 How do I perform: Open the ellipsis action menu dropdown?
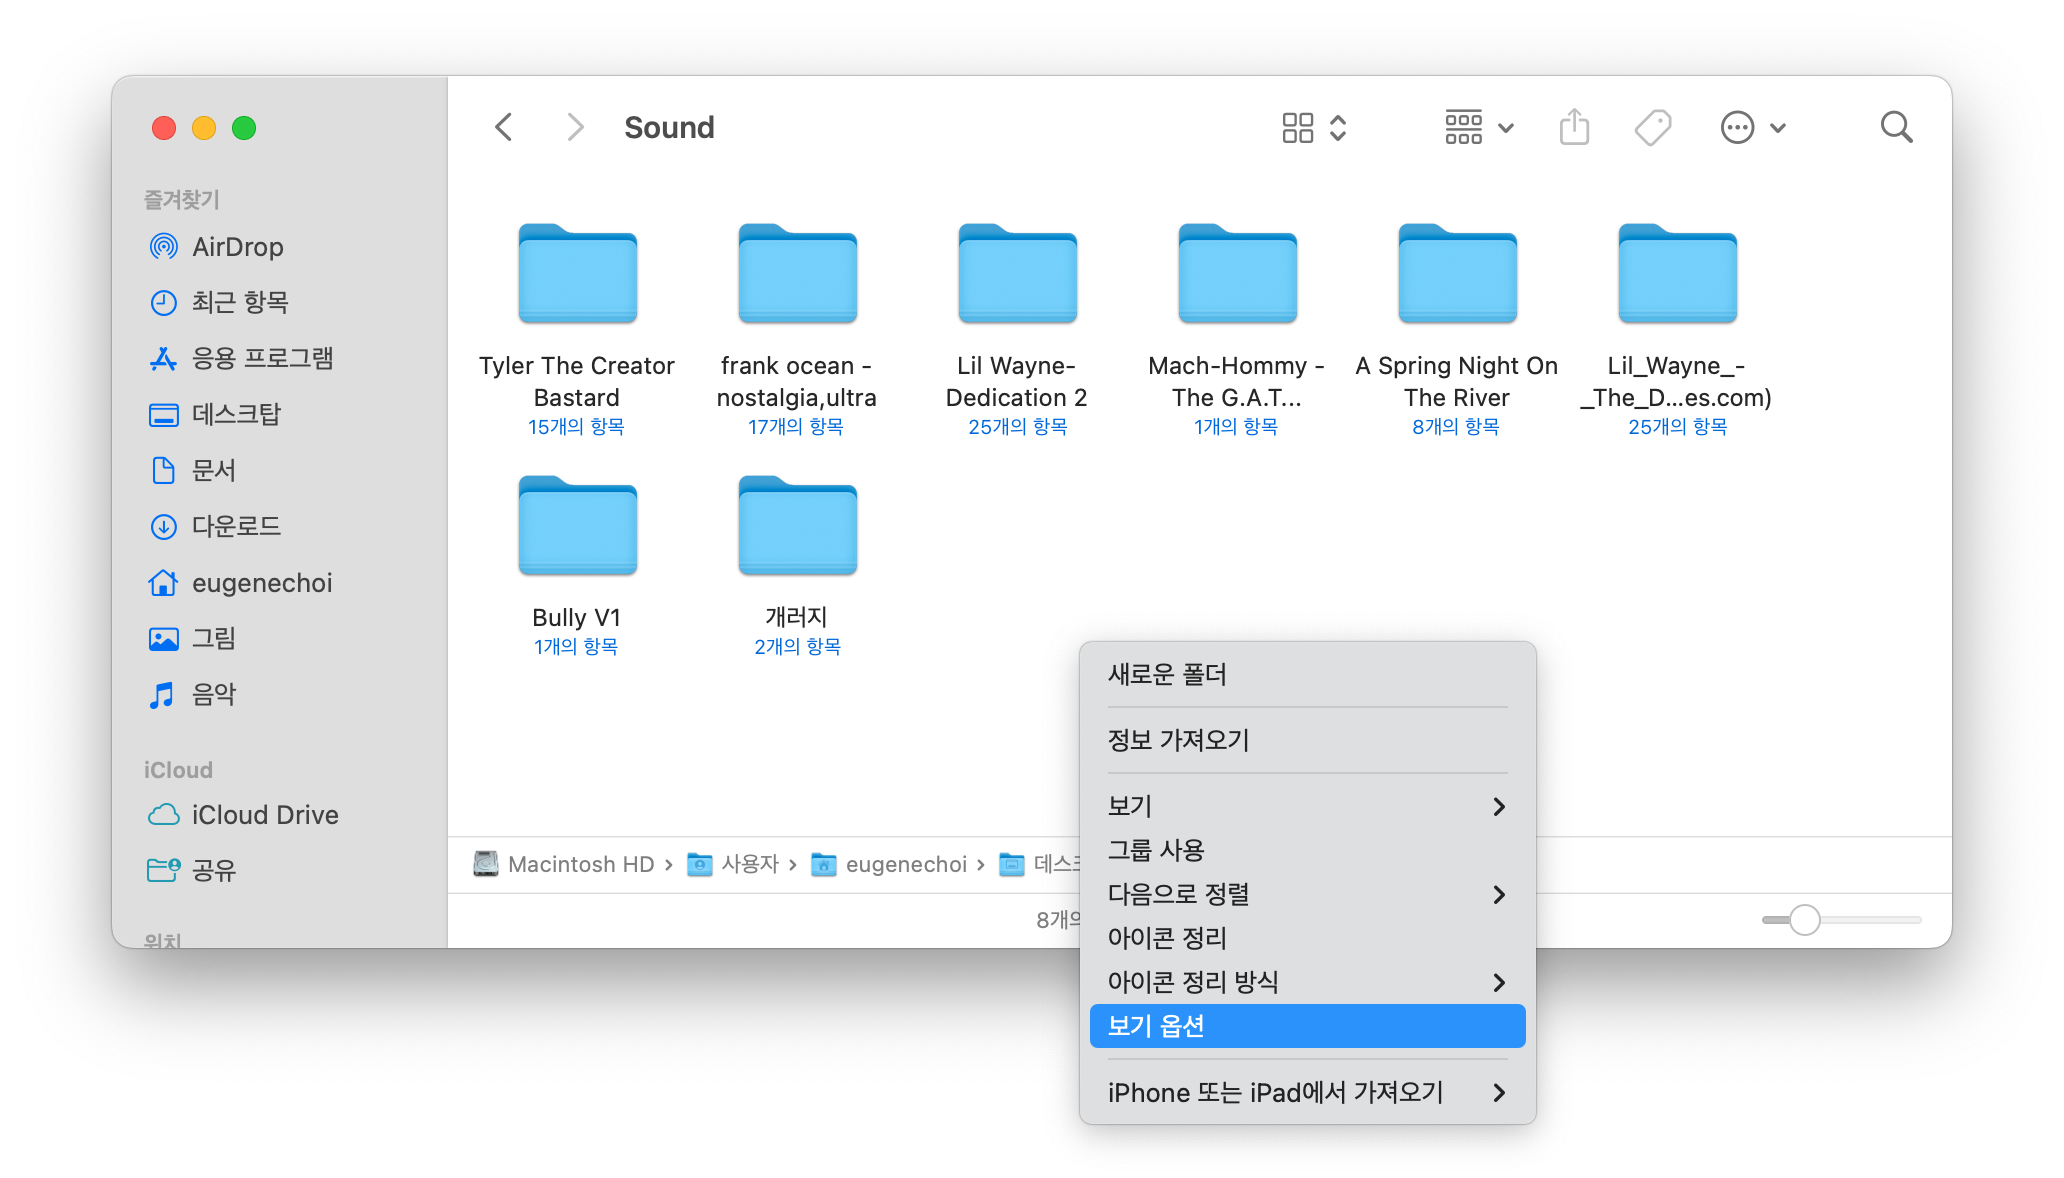tap(1752, 128)
